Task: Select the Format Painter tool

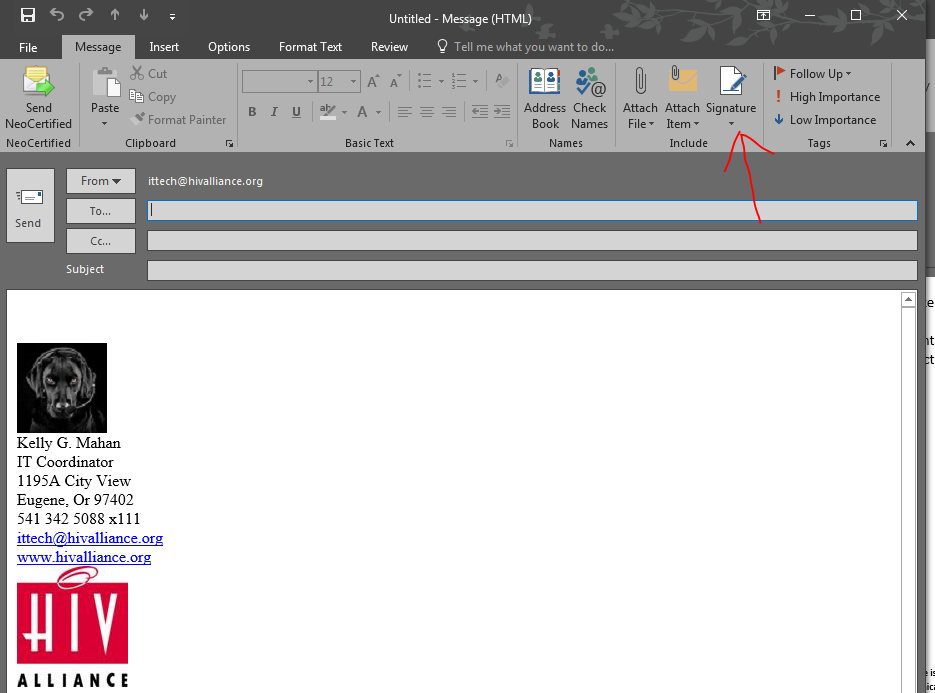Action: (178, 119)
